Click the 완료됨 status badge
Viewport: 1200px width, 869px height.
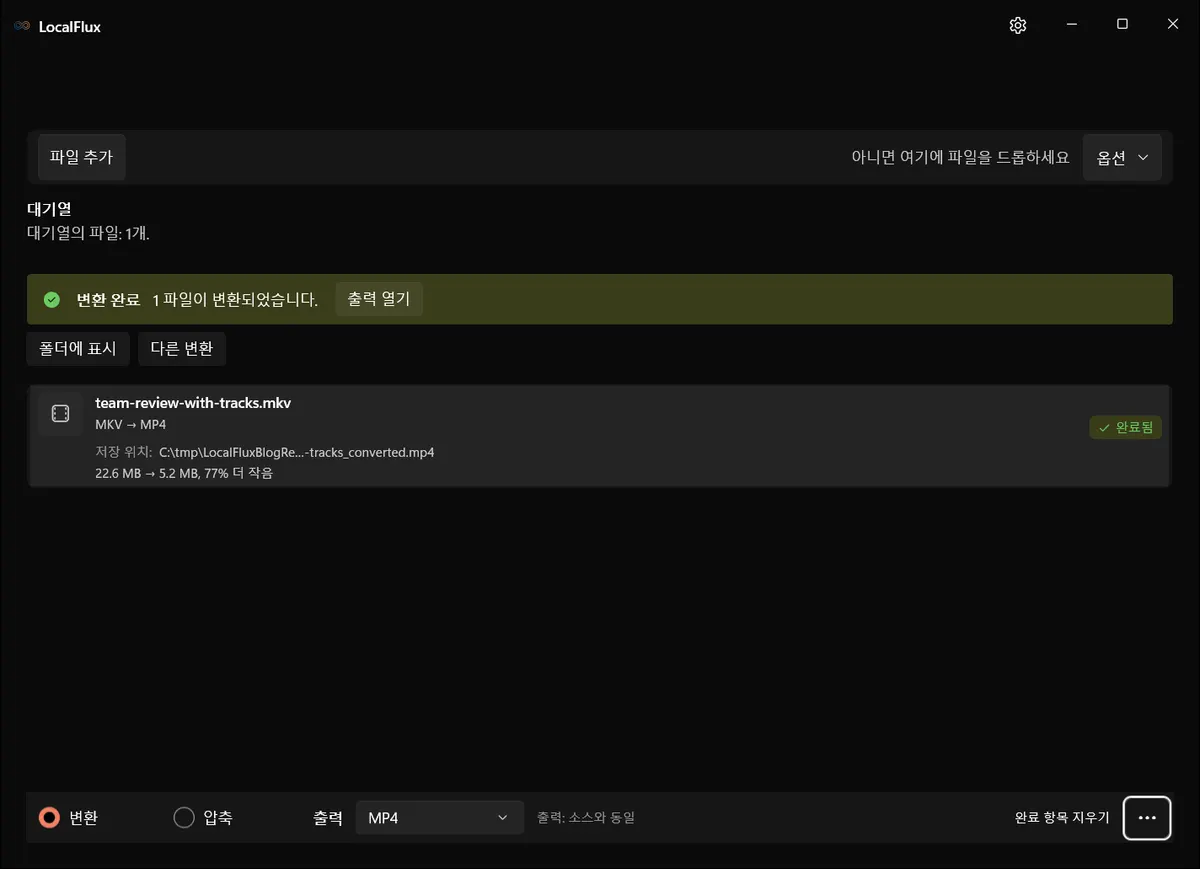click(x=1125, y=428)
